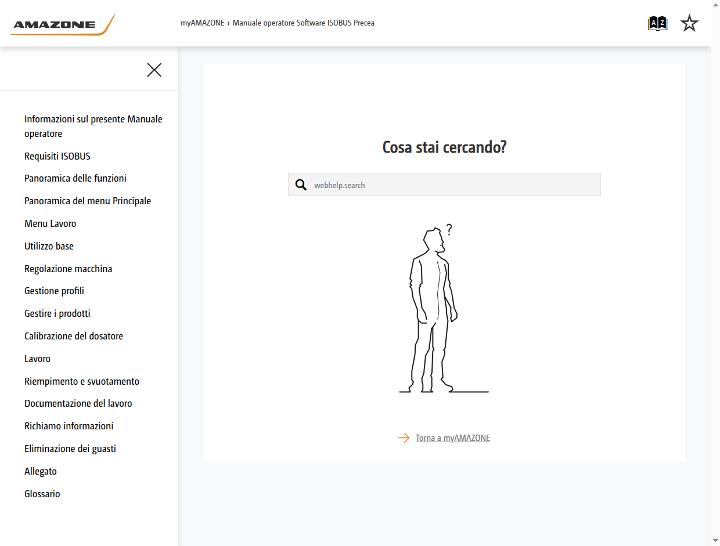720x546 pixels.
Task: Select Regolazione macchina in the sidebar
Action: pyautogui.click(x=68, y=269)
